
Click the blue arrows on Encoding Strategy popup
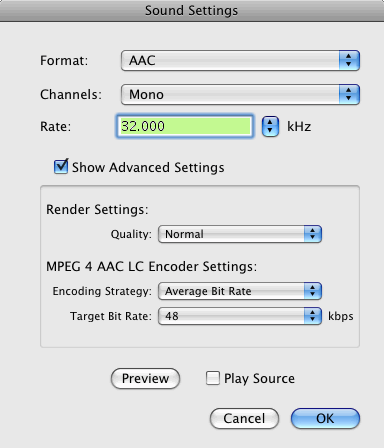(313, 291)
